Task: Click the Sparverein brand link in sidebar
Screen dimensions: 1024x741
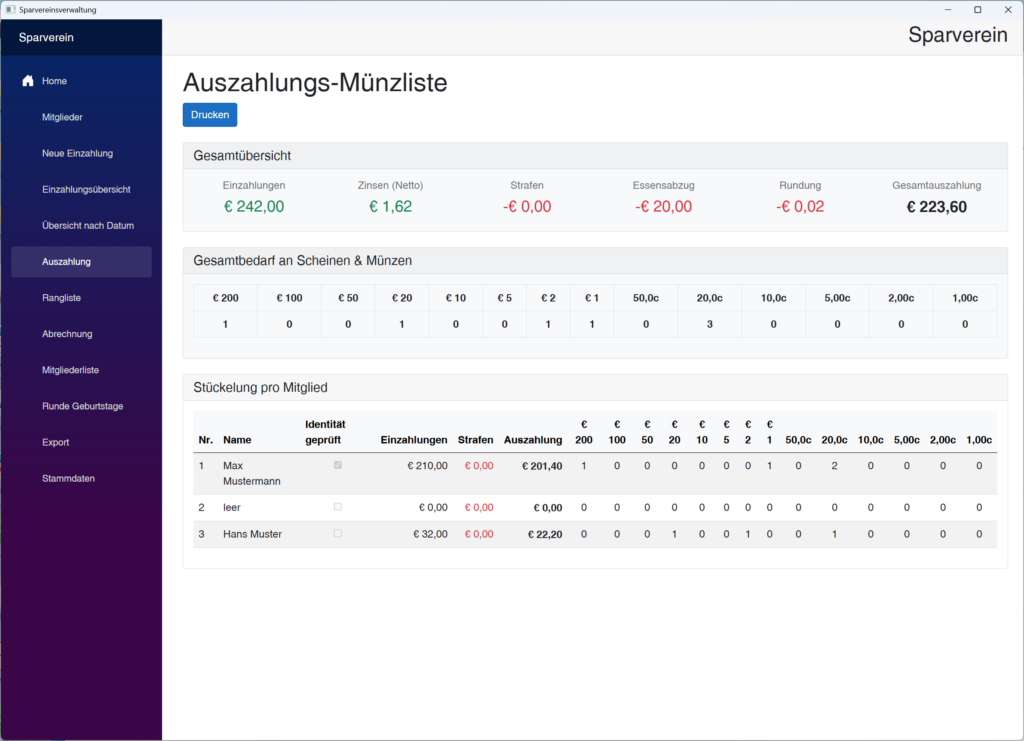Action: tap(46, 38)
